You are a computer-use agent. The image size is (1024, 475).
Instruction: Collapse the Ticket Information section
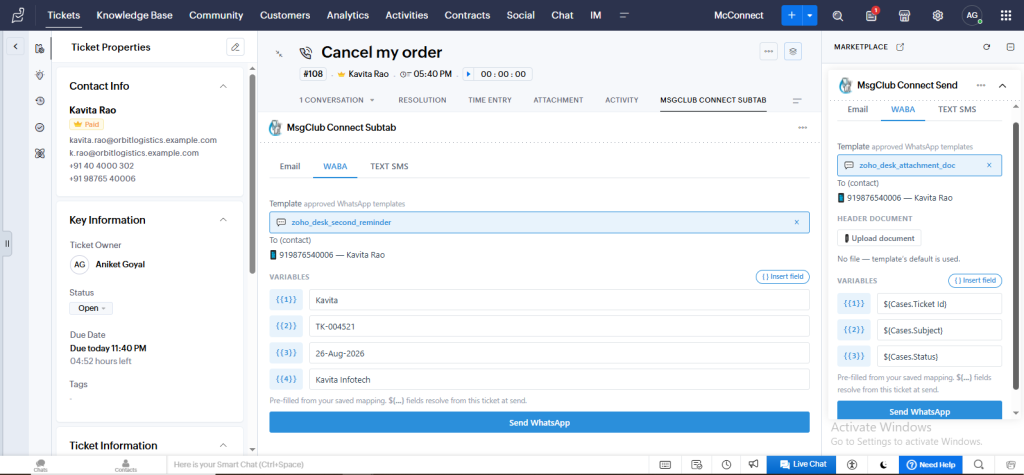click(223, 446)
